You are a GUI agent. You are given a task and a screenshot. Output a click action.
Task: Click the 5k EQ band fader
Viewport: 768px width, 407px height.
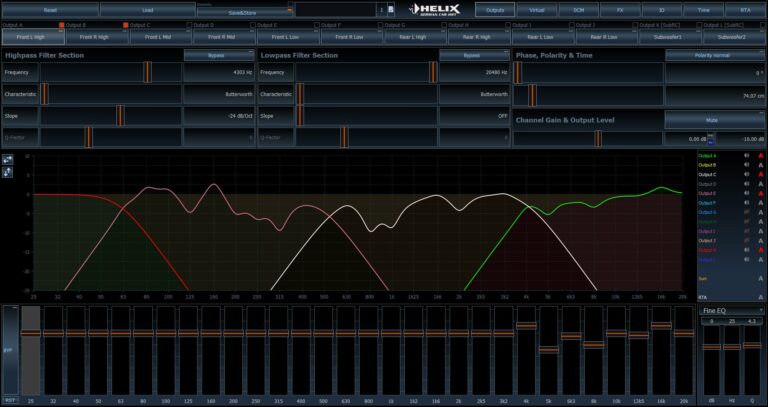pos(549,350)
